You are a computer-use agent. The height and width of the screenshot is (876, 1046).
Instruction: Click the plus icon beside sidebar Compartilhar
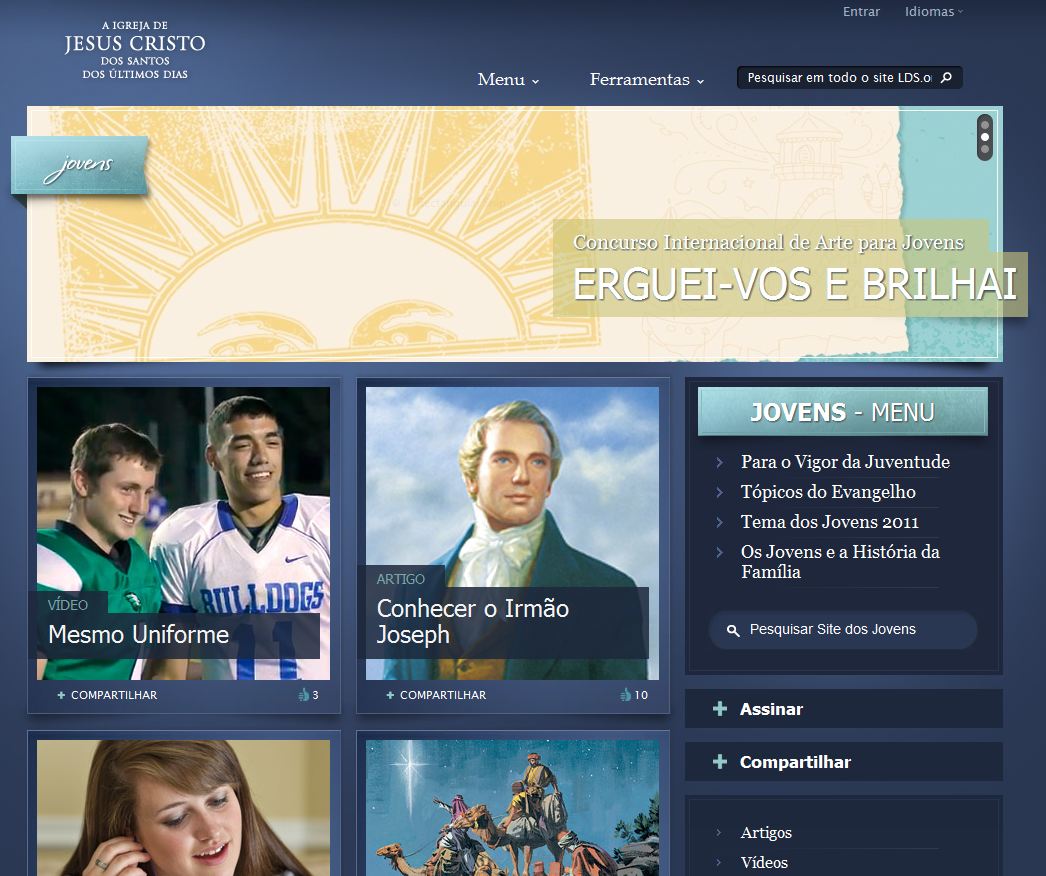coord(719,762)
